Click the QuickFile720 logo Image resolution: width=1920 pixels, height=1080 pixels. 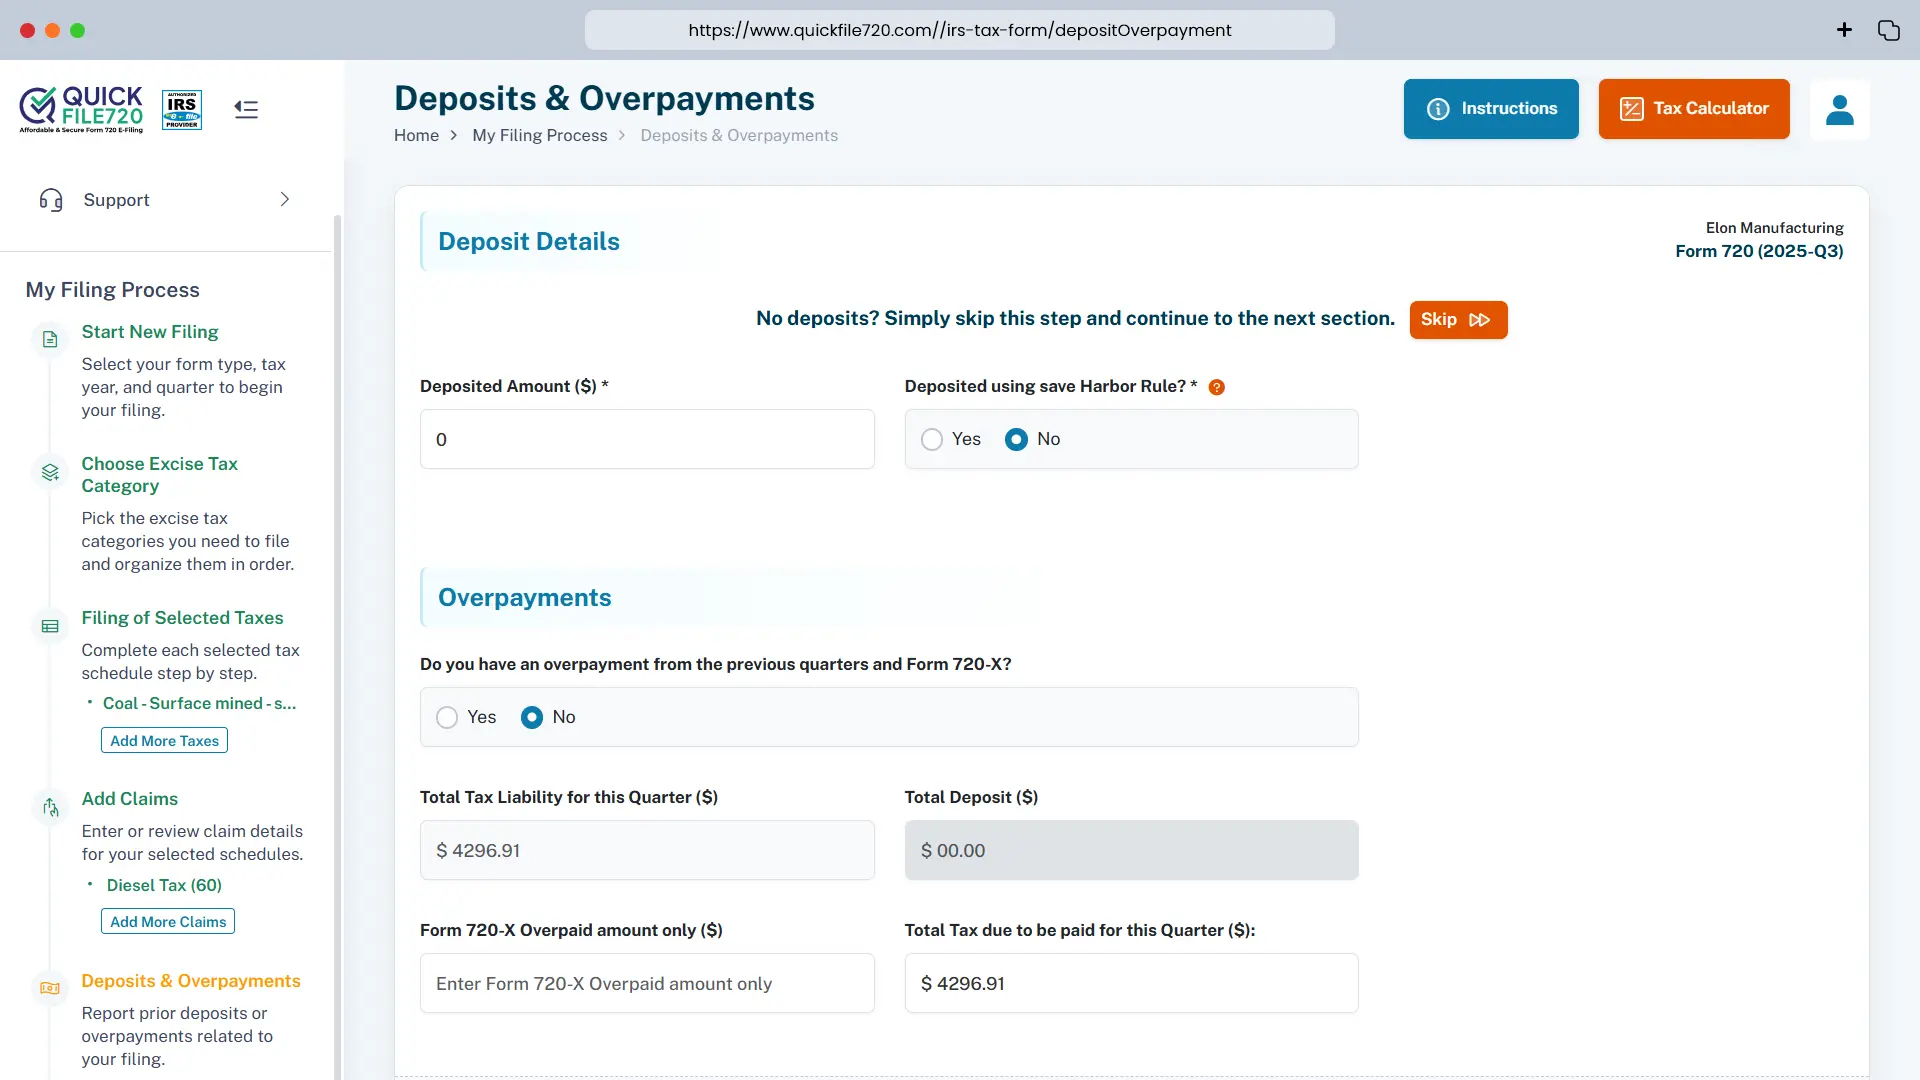point(82,109)
